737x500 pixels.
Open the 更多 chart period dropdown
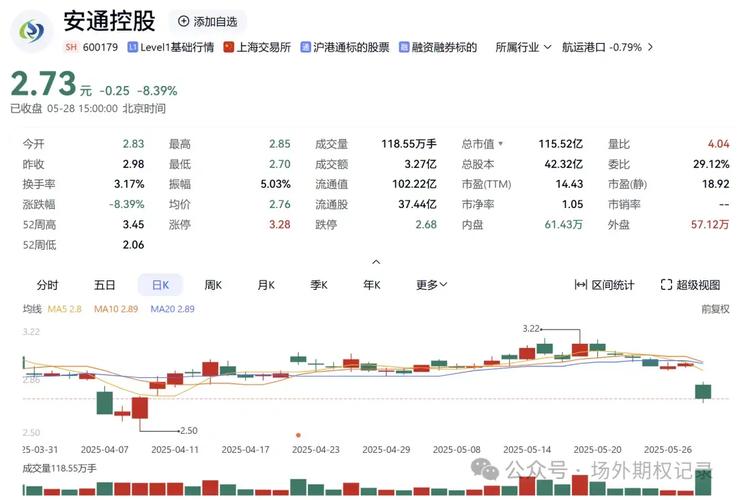tap(432, 285)
